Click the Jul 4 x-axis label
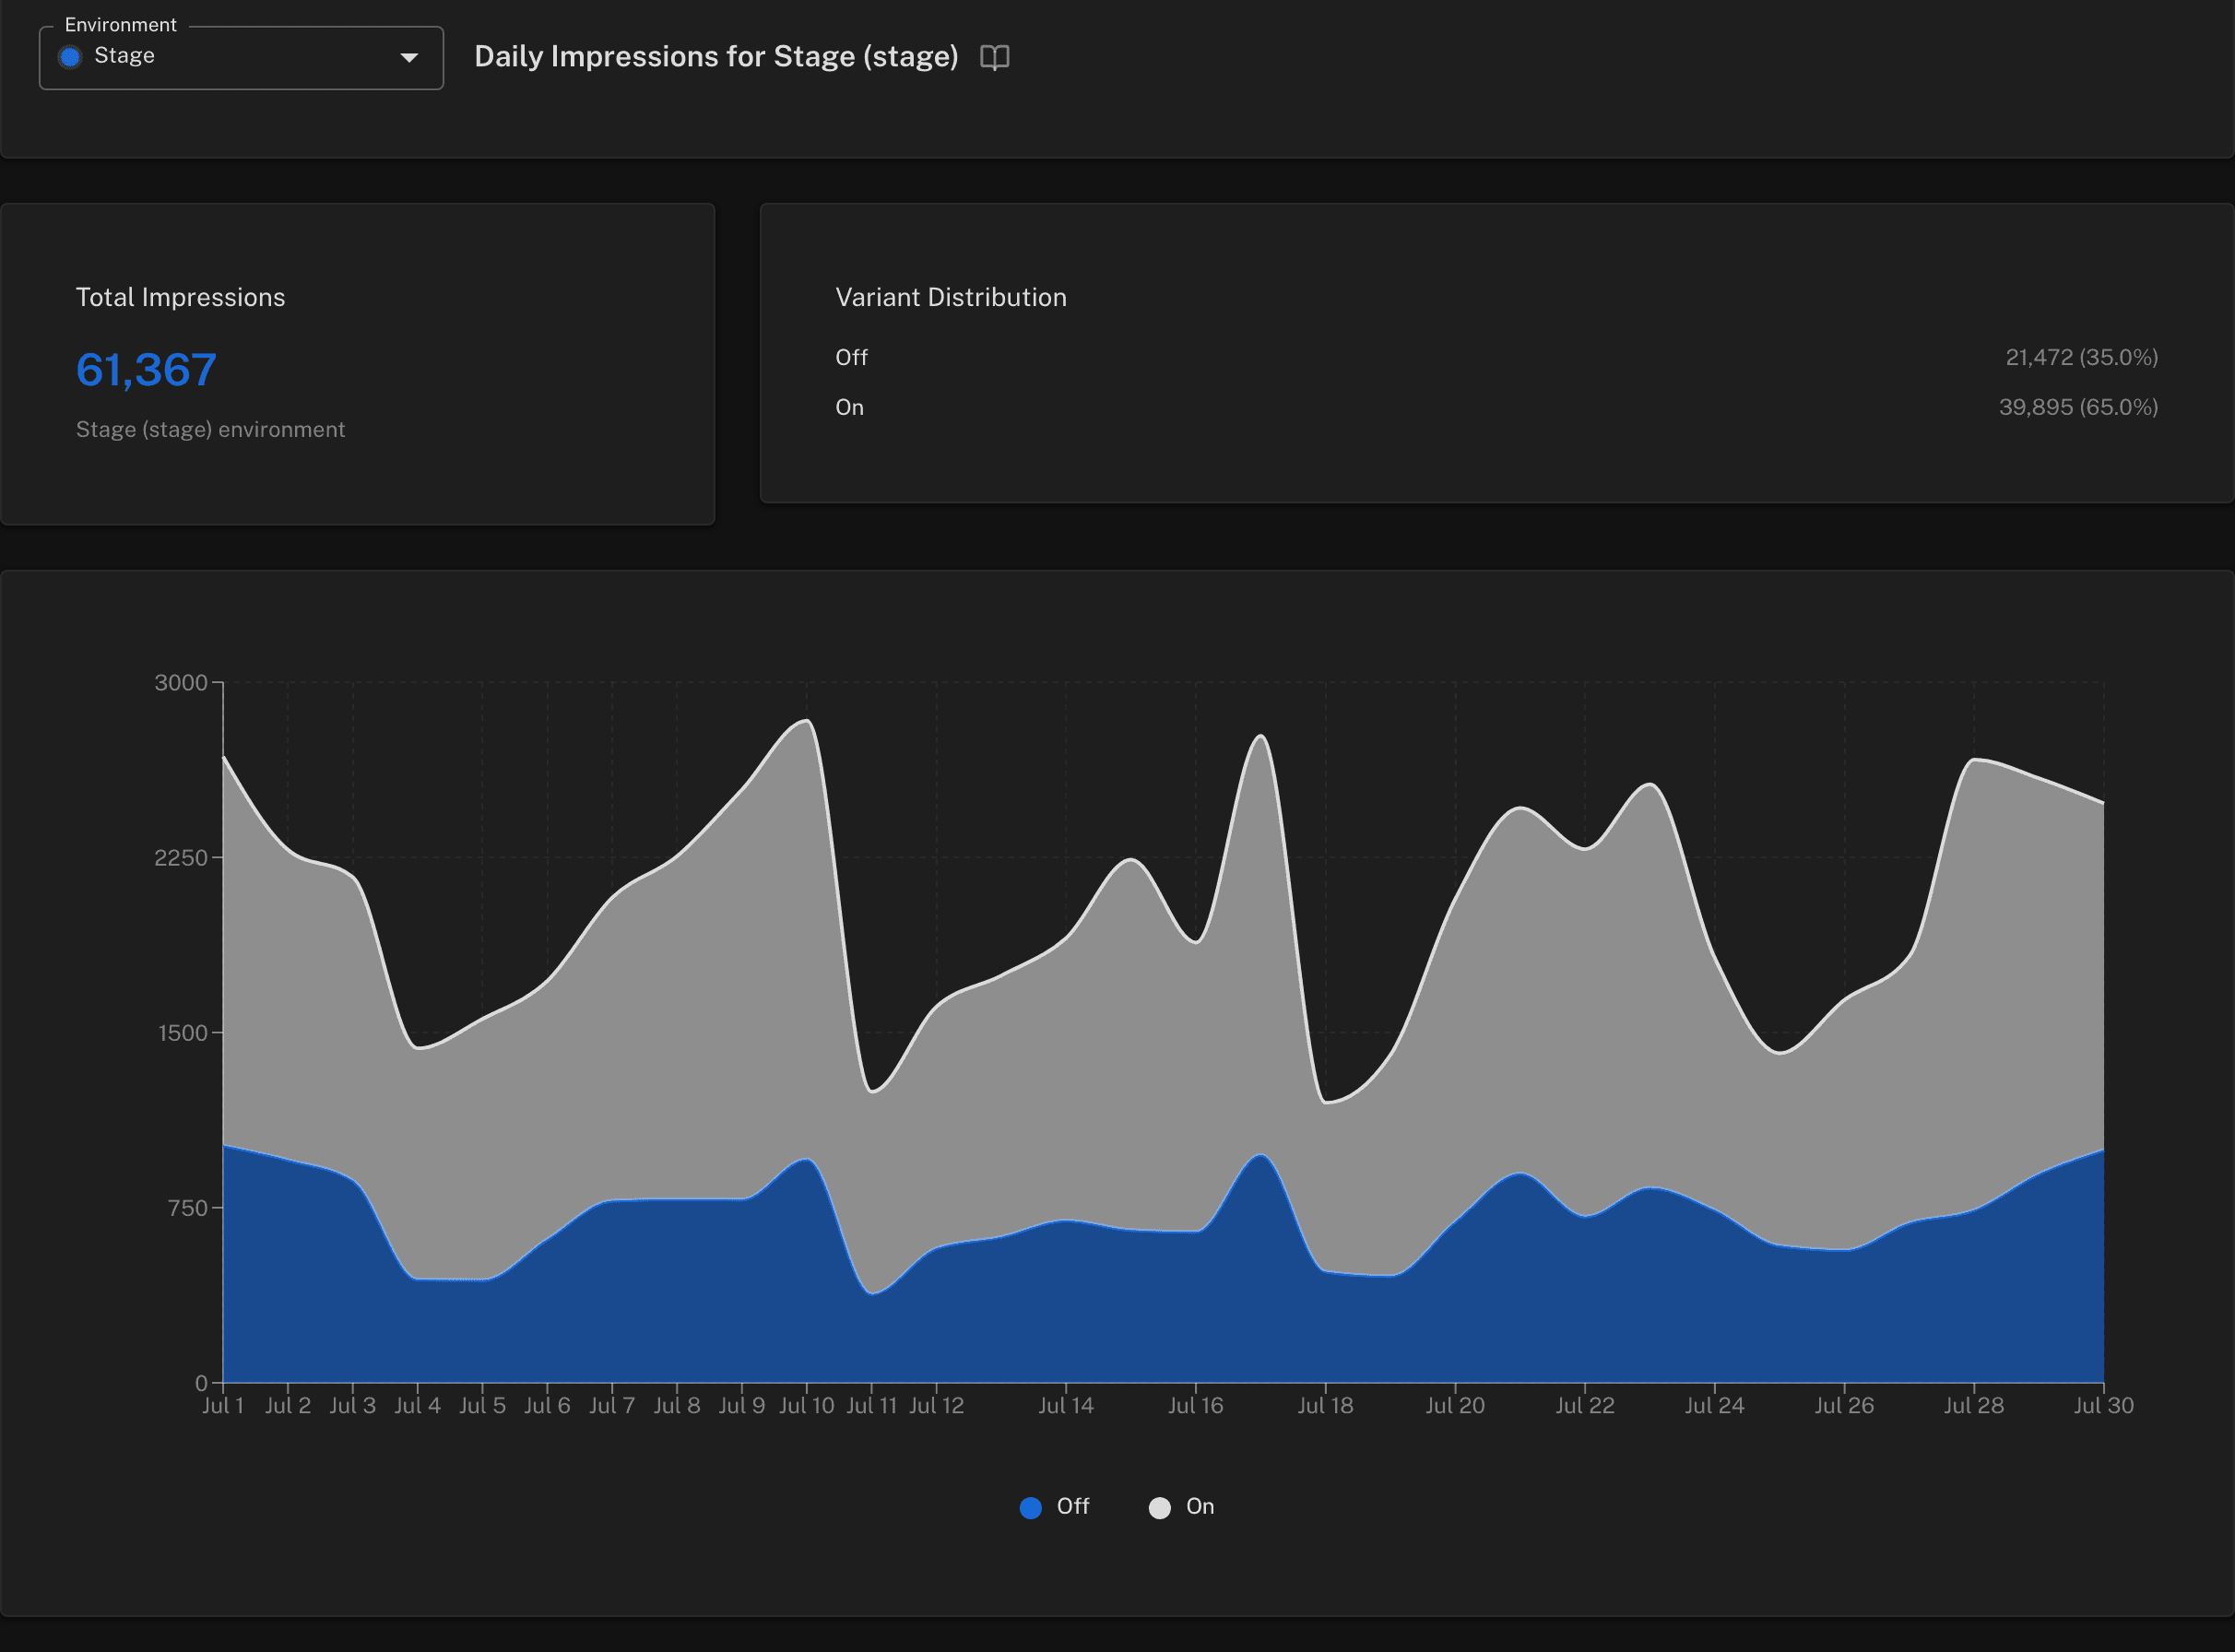Screen dimensions: 2235x1652 (x=418, y=1405)
